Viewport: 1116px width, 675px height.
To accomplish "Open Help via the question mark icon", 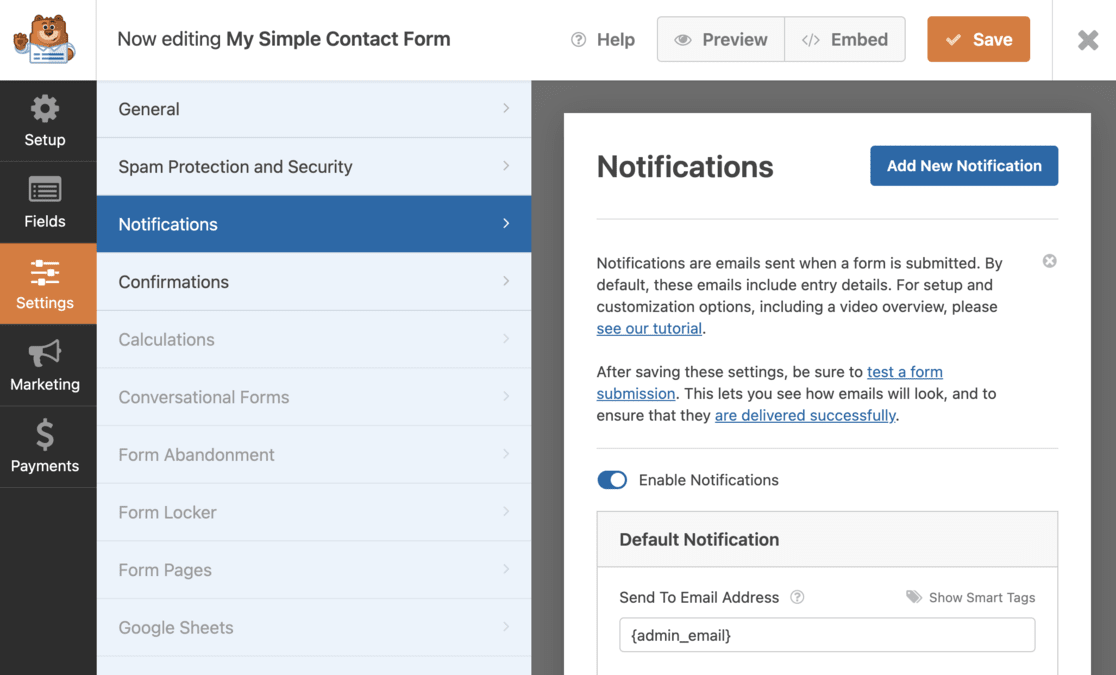I will tap(578, 39).
